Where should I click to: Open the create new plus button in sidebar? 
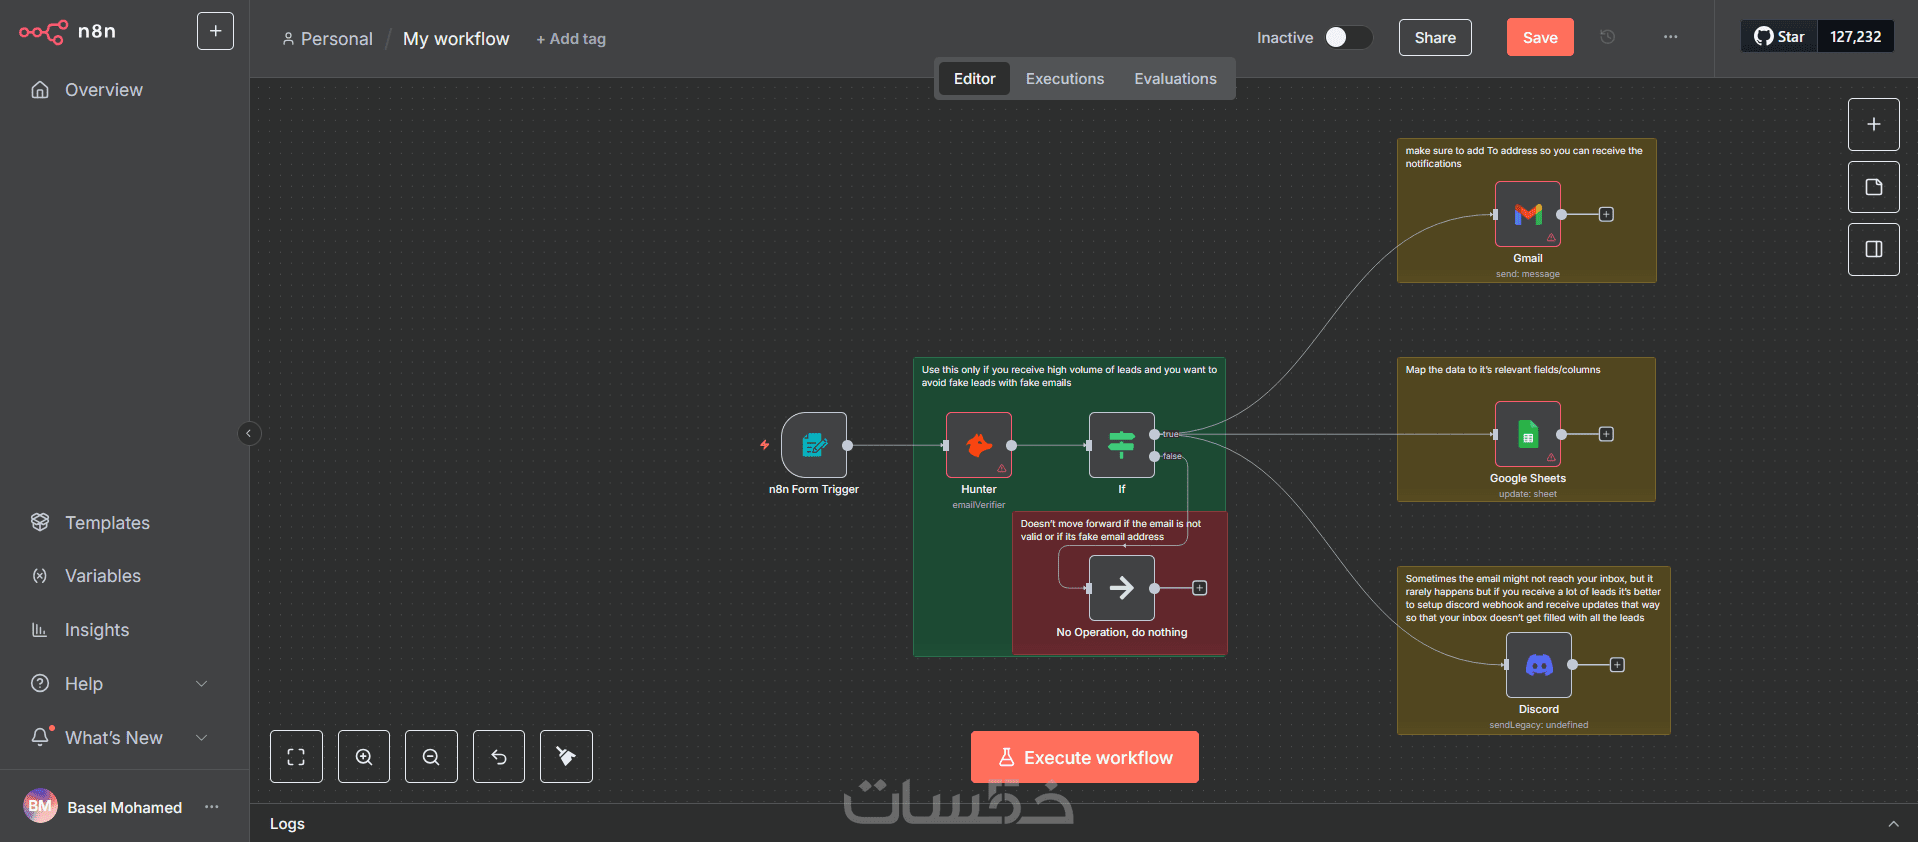pyautogui.click(x=215, y=31)
